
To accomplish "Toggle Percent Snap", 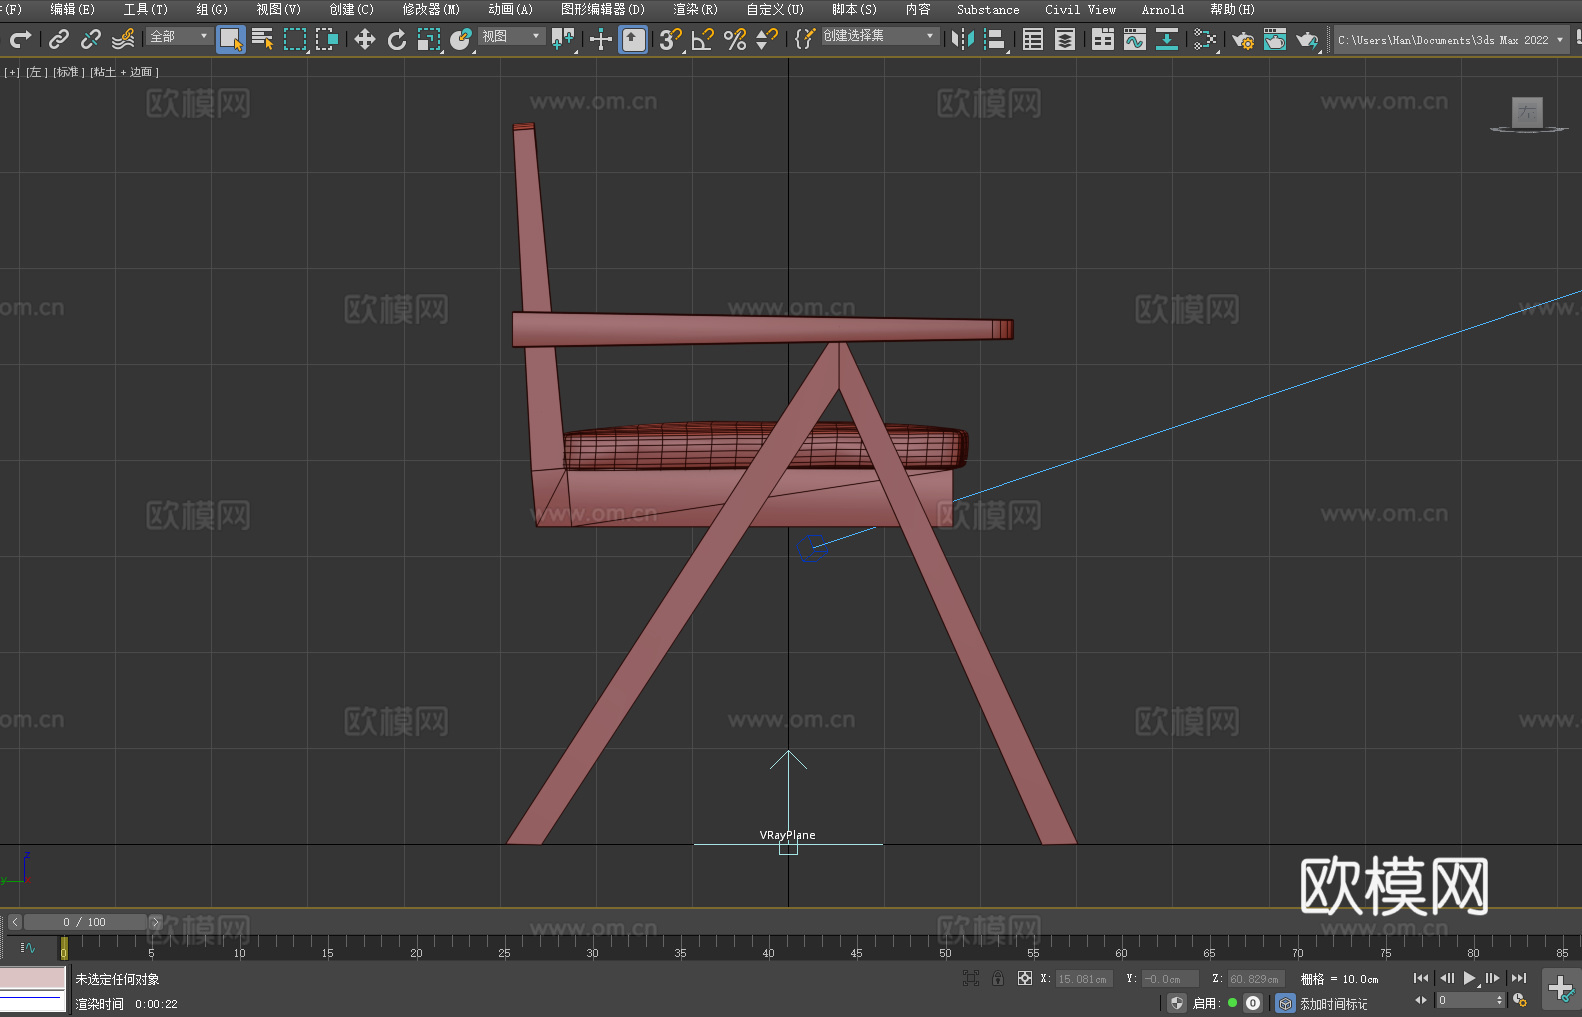I will coord(735,39).
